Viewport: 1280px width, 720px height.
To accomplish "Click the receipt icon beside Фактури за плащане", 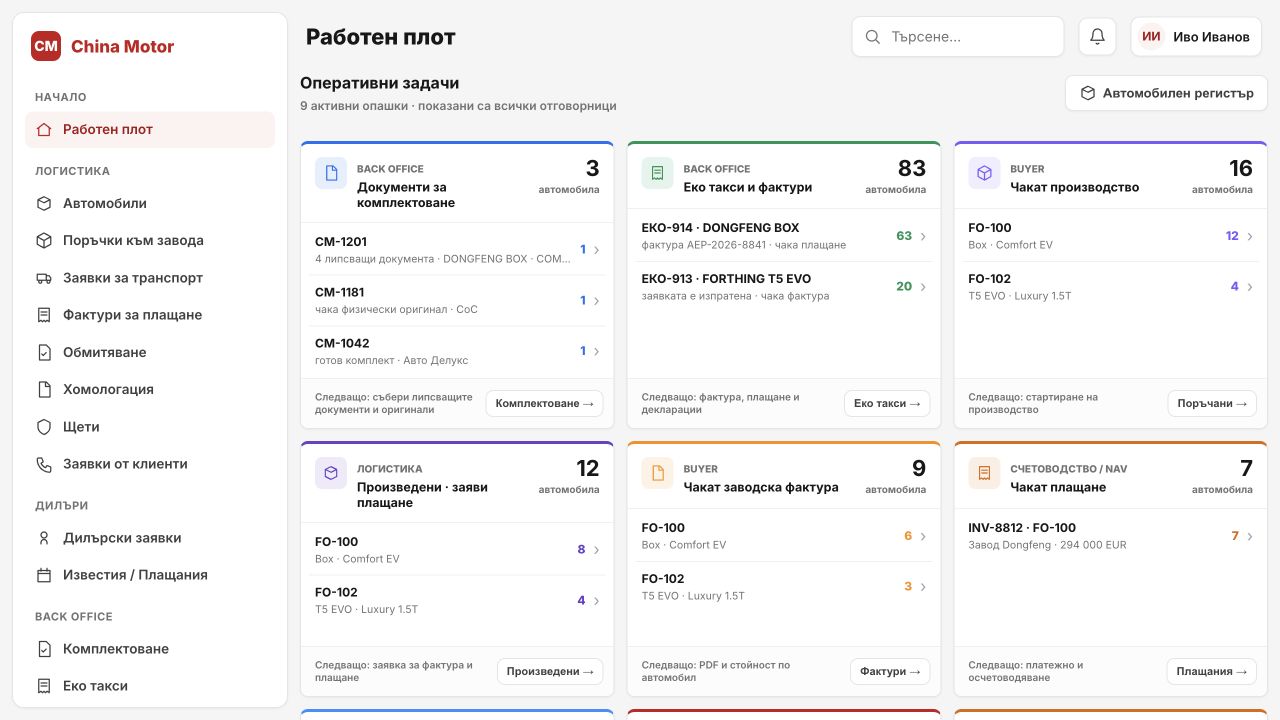I will (x=44, y=315).
